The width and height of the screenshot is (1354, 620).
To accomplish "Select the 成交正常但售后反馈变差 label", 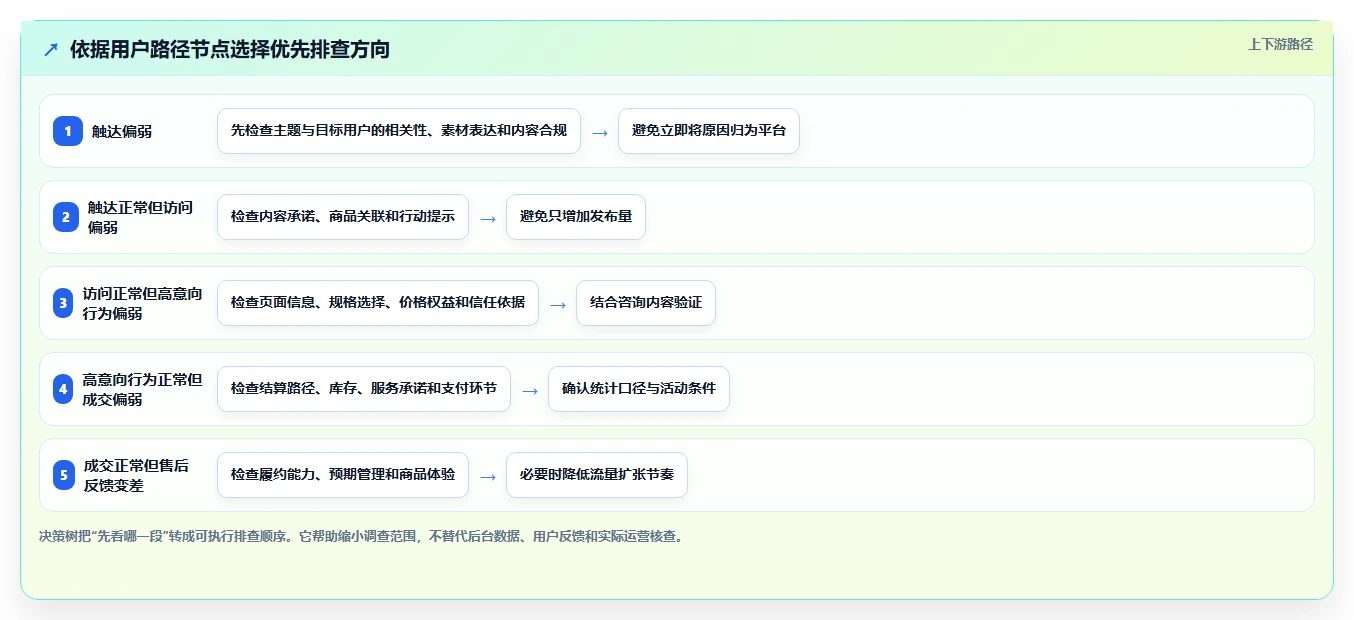I will (x=137, y=475).
